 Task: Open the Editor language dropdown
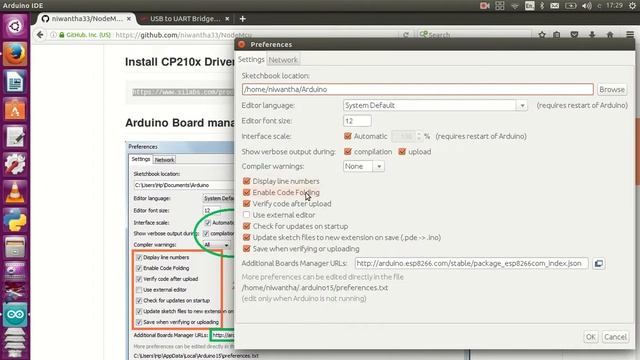pyautogui.click(x=435, y=105)
